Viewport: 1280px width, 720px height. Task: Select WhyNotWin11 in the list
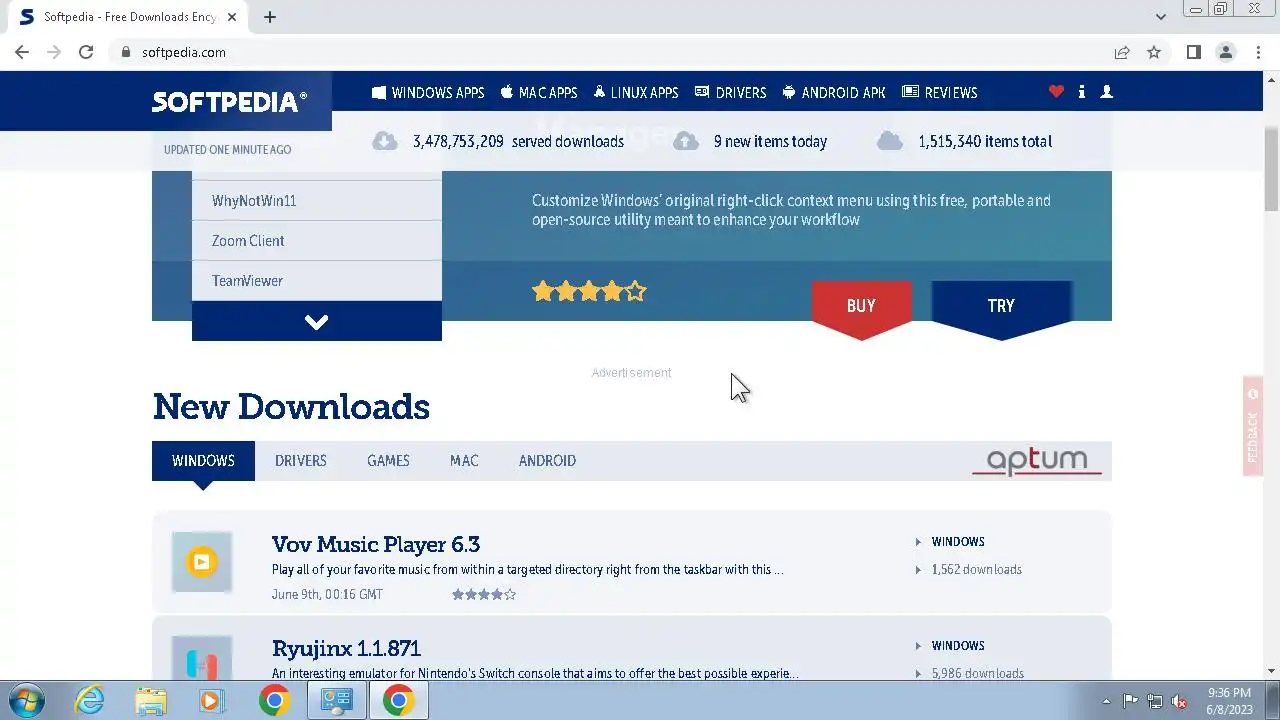click(x=317, y=201)
